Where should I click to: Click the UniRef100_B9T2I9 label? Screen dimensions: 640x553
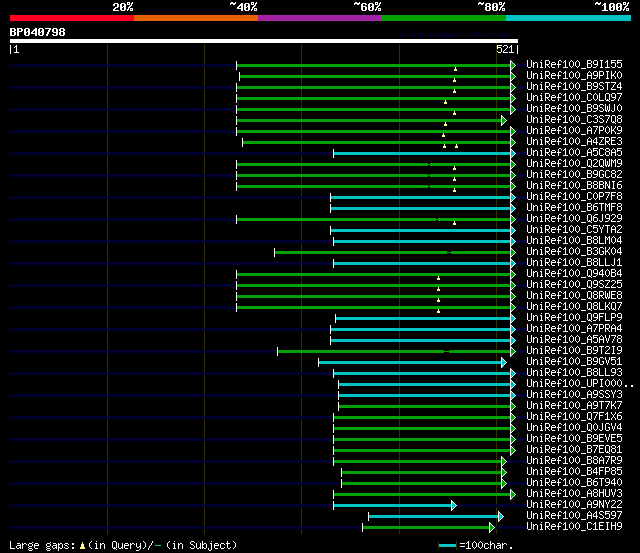(574, 351)
